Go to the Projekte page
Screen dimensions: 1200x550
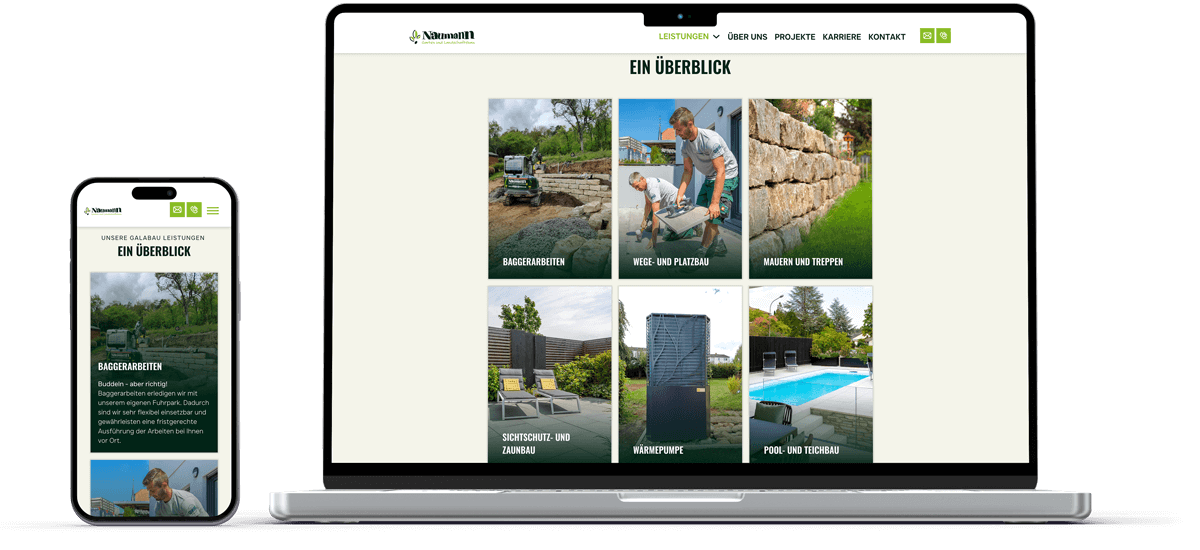tap(795, 37)
